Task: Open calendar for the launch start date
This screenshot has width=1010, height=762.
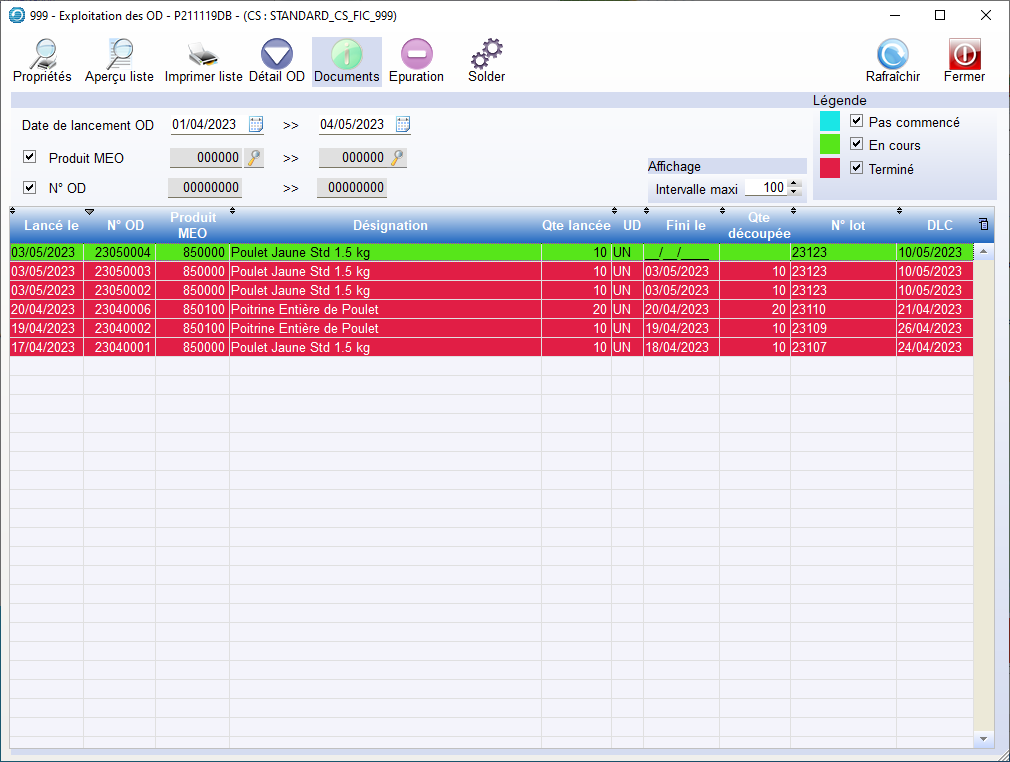Action: click(256, 125)
